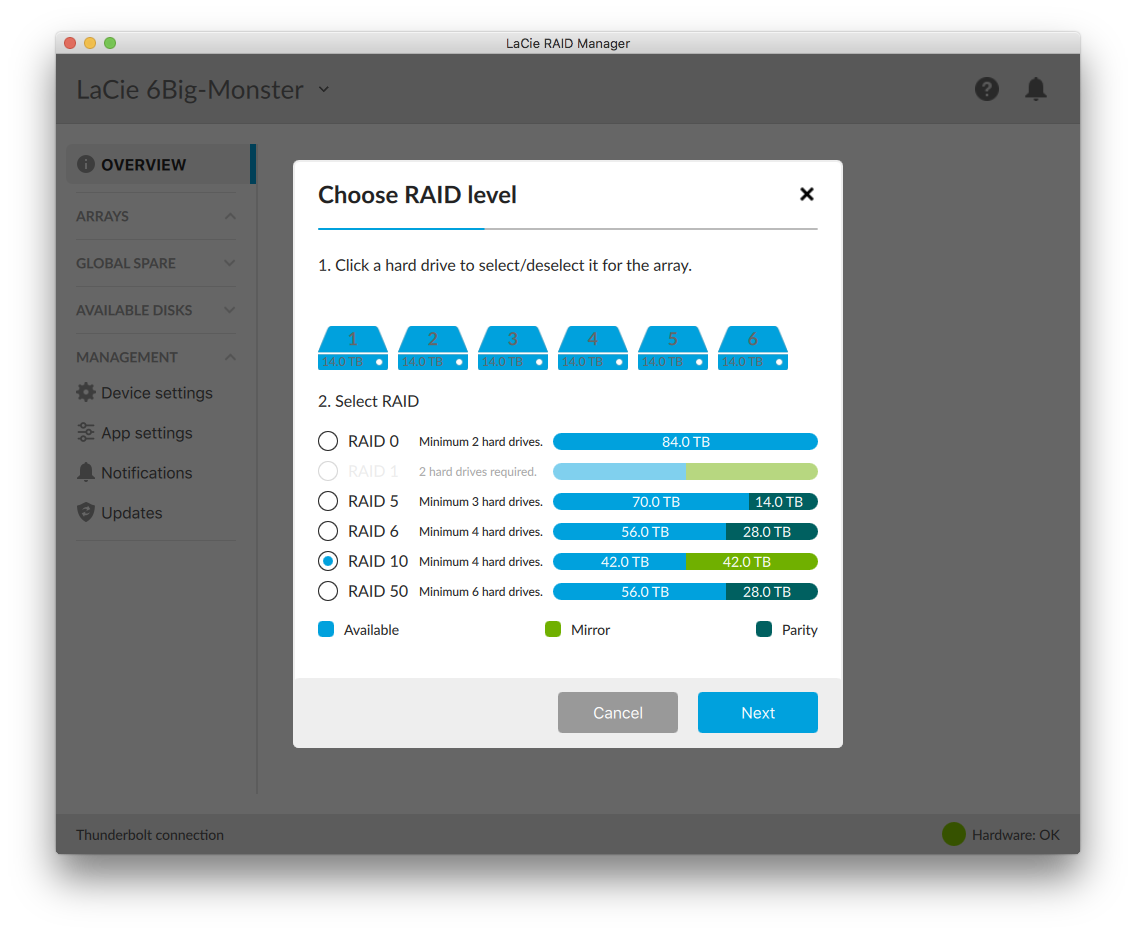Open the Overview tab in sidebar
Viewport: 1136px width, 934px height.
[x=144, y=165]
